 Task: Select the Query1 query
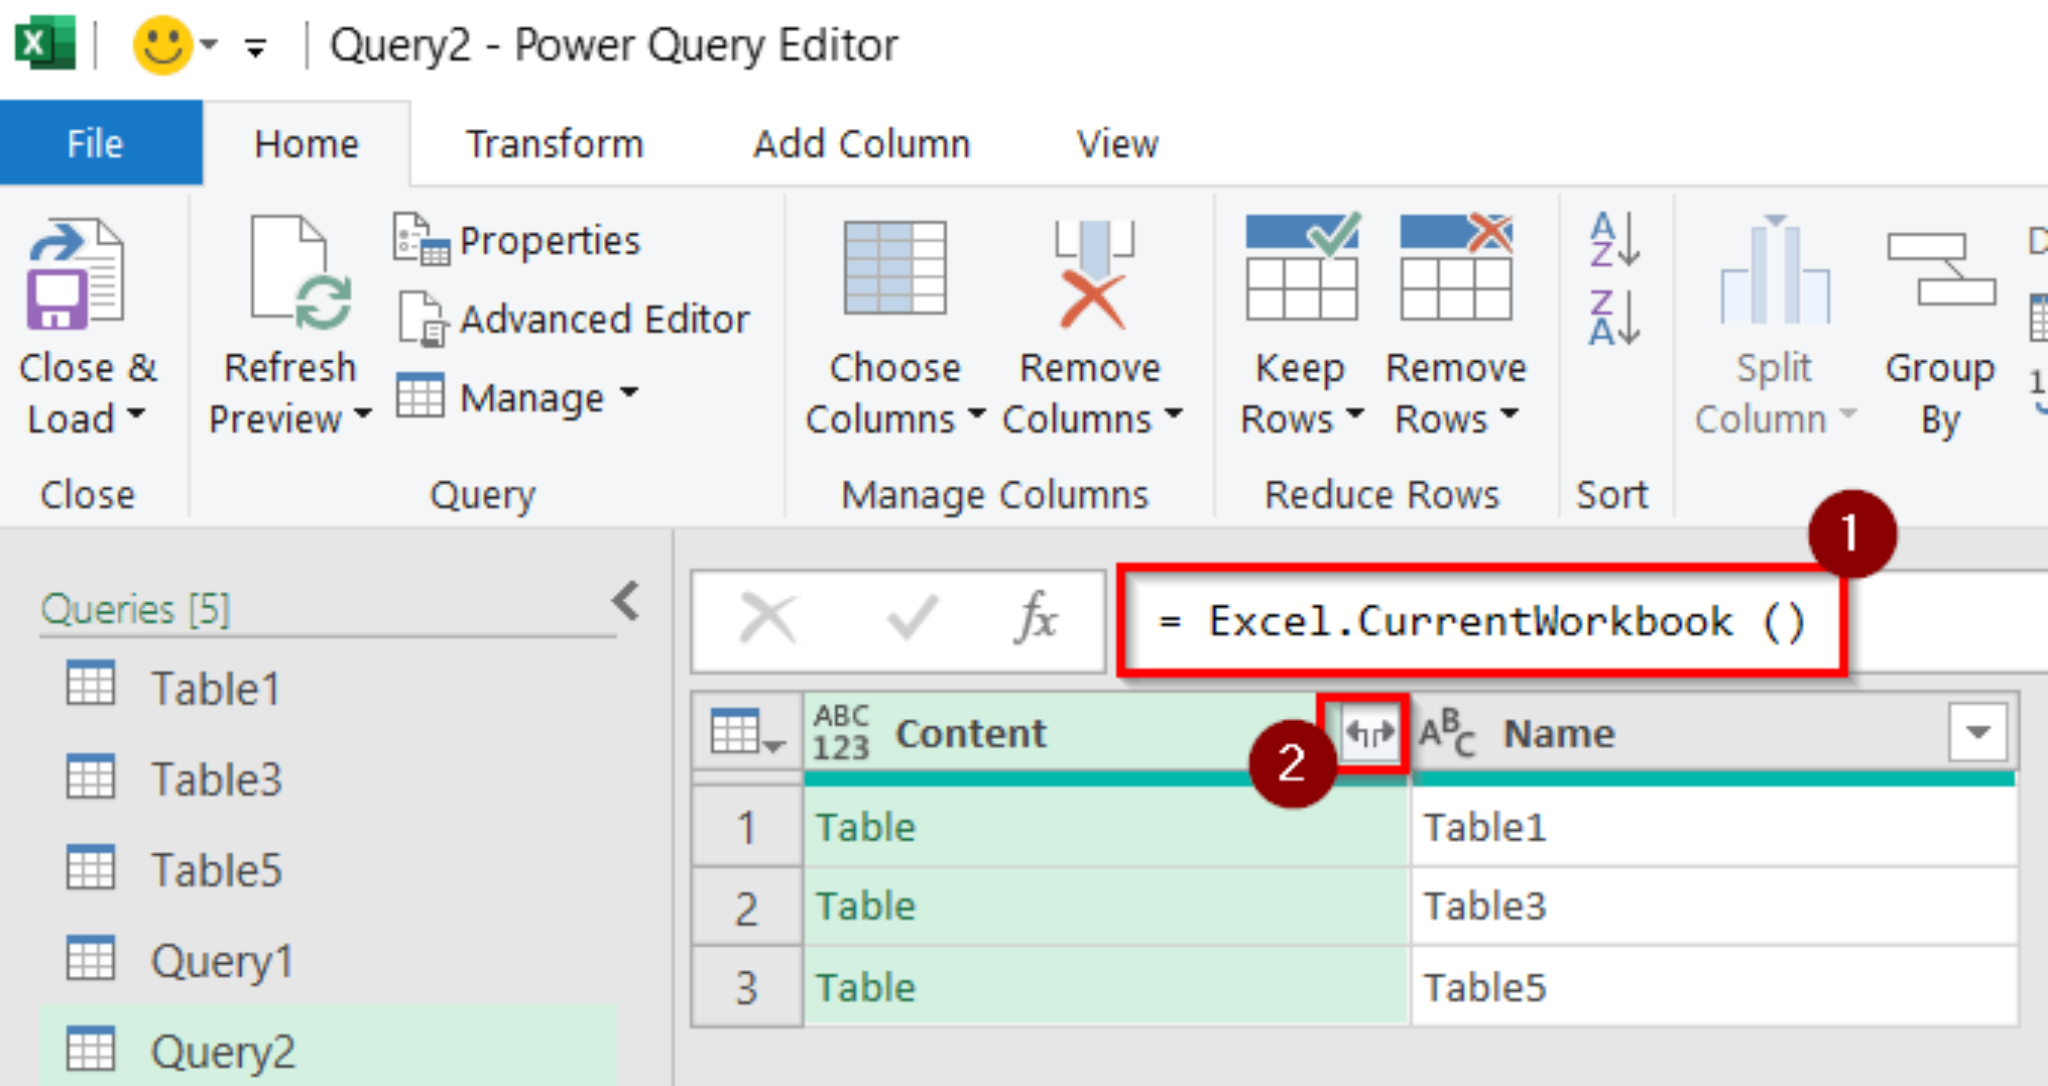click(x=328, y=961)
